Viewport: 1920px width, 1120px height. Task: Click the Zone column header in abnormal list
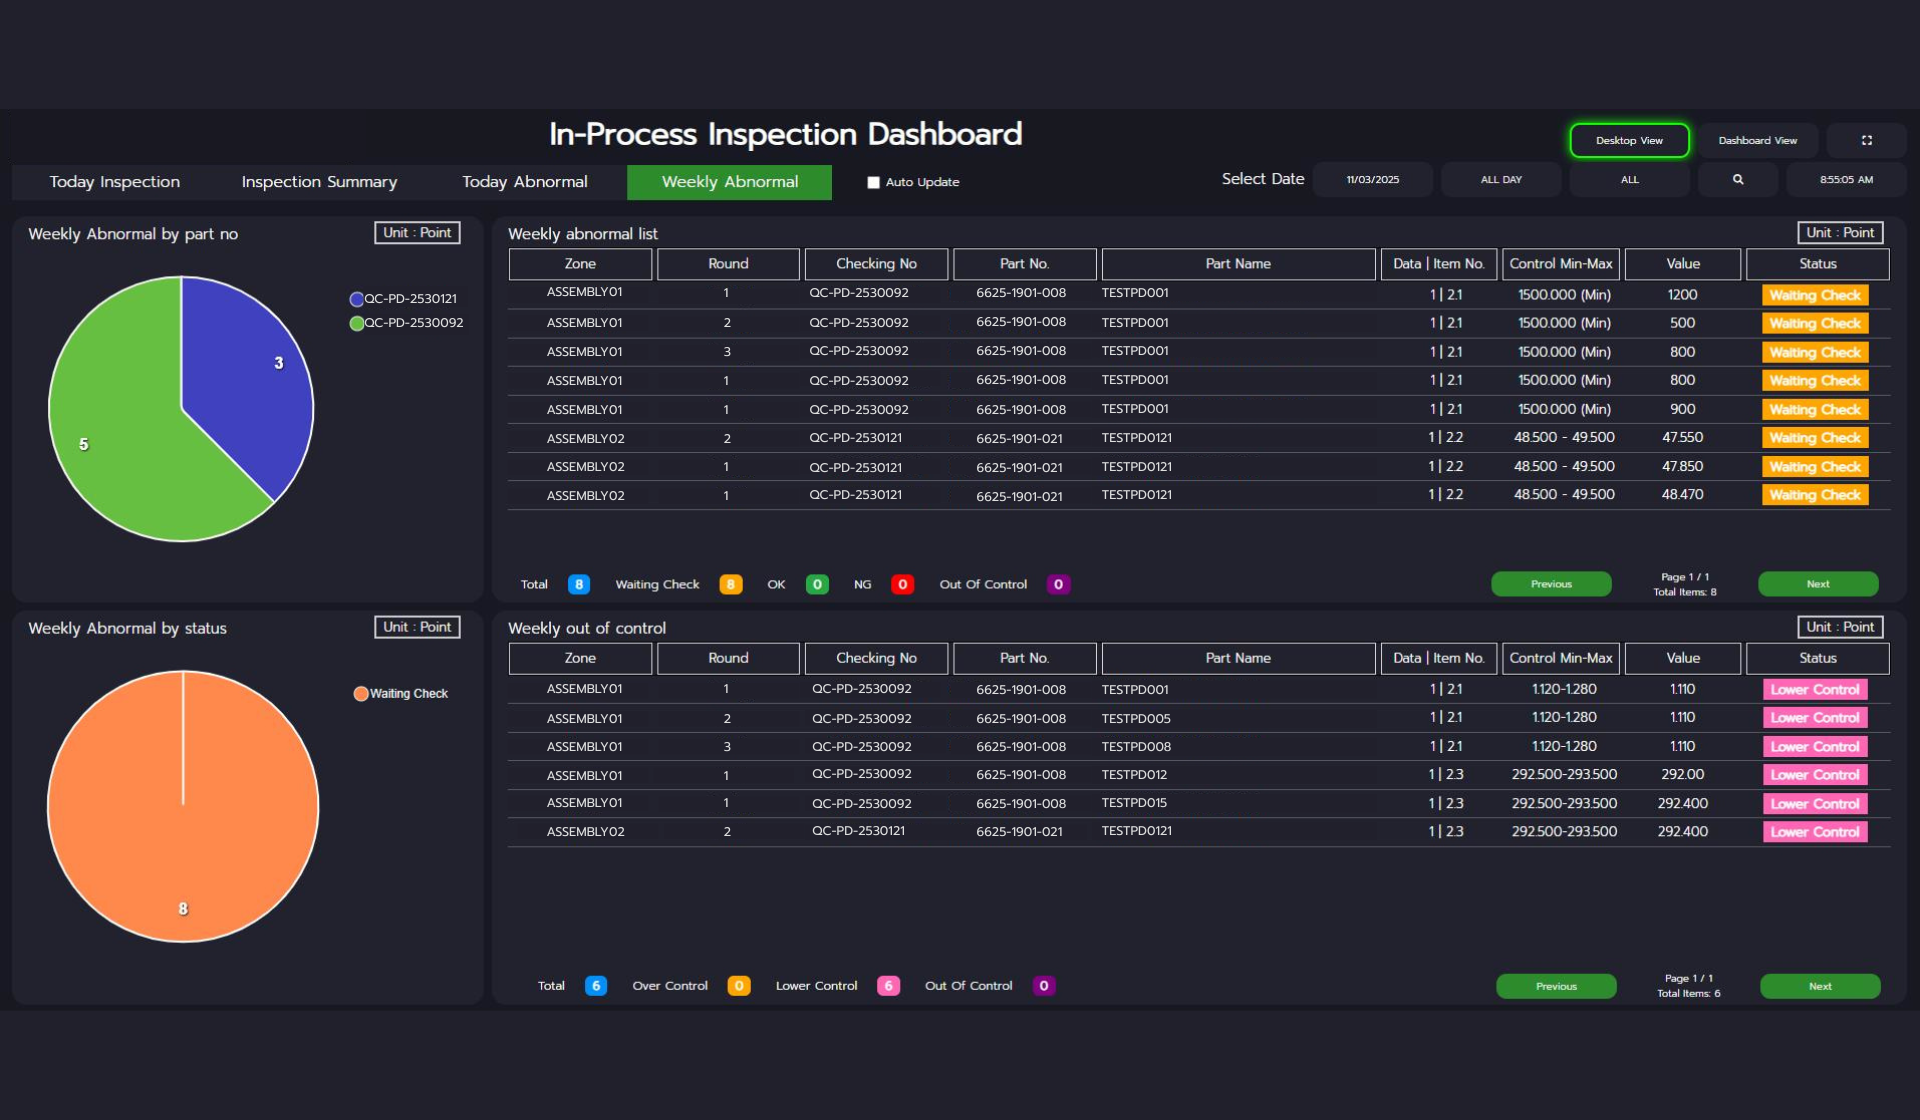pyautogui.click(x=580, y=264)
